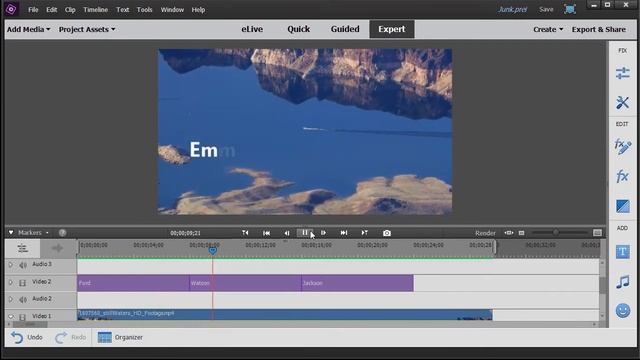
Task: Open Applied Effects fx pencil panel
Action: pos(622,147)
